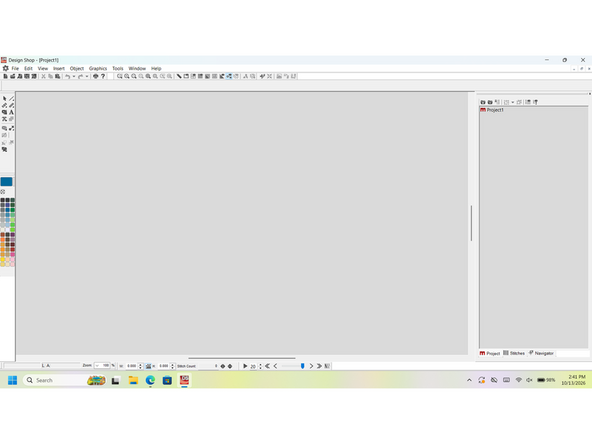Screen dimensions: 592x444
Task: Click the second icon in project panel toolbar
Action: pyautogui.click(x=490, y=102)
